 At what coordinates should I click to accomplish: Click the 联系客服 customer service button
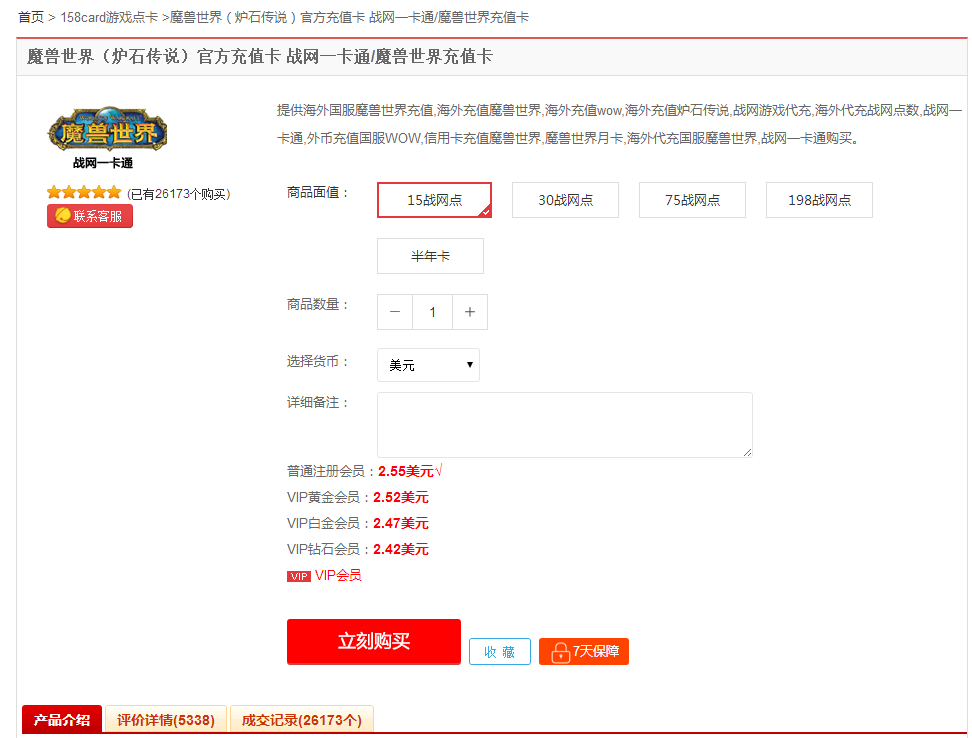[x=90, y=216]
